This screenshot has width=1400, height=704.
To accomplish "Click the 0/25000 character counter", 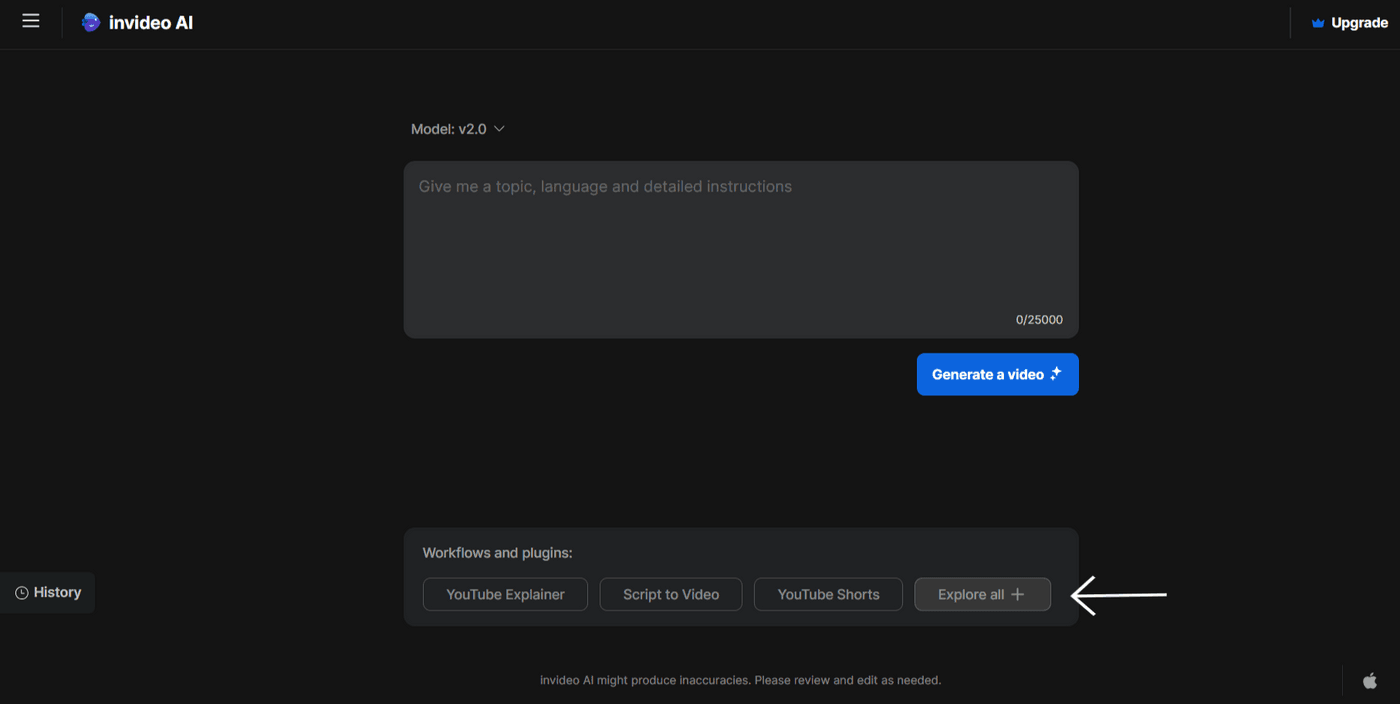I will point(1039,319).
